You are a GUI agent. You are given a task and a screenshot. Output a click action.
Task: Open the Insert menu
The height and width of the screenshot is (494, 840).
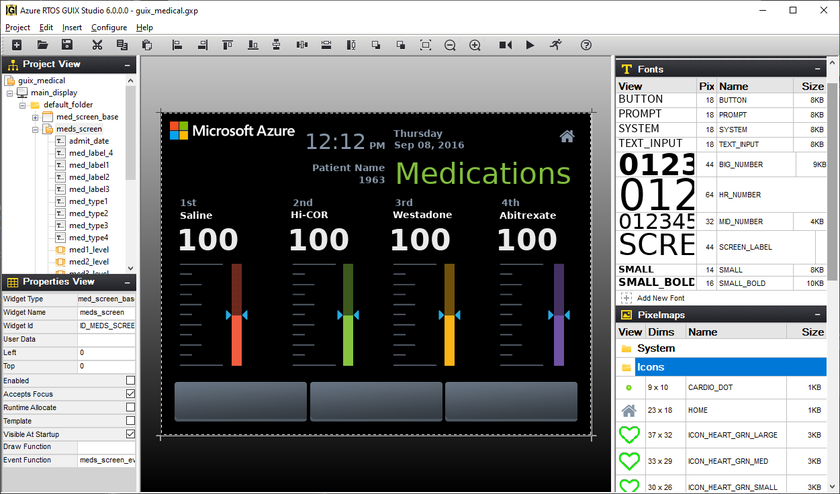click(x=72, y=27)
